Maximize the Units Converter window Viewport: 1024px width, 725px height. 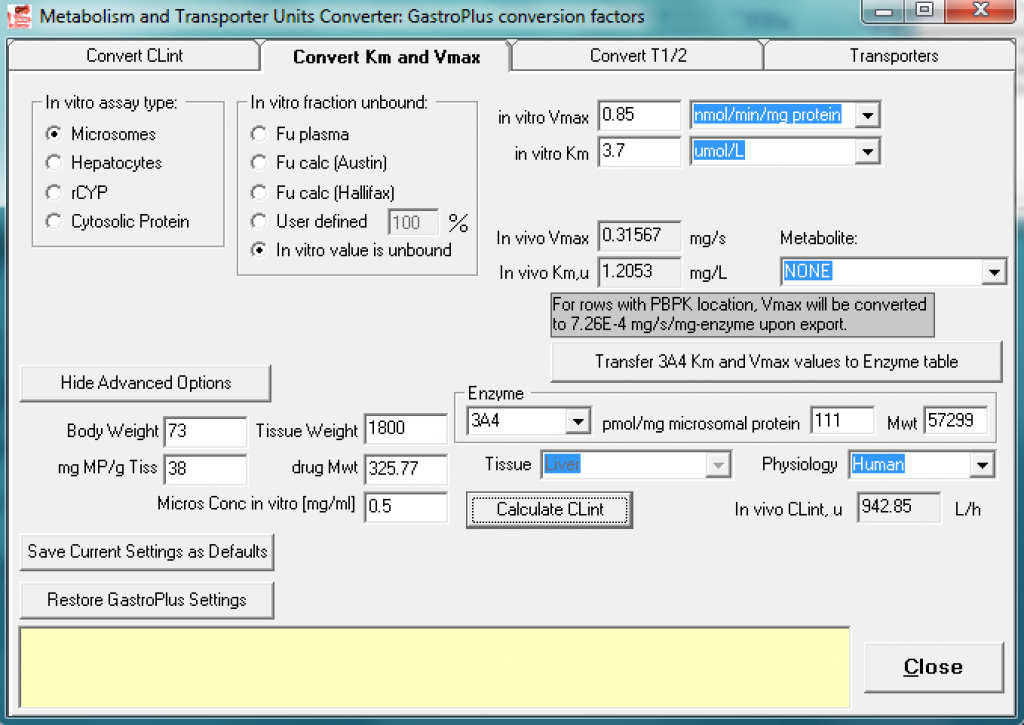pyautogui.click(x=924, y=11)
